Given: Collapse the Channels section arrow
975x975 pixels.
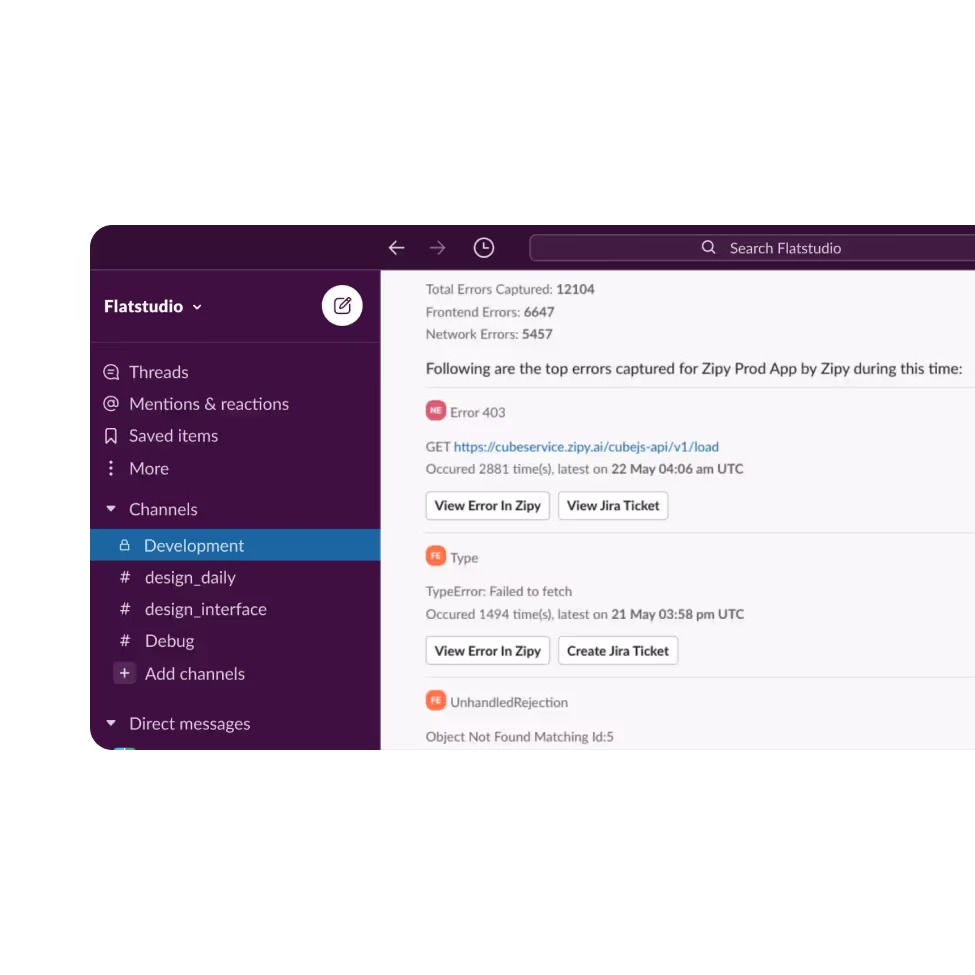Looking at the screenshot, I should coord(111,509).
